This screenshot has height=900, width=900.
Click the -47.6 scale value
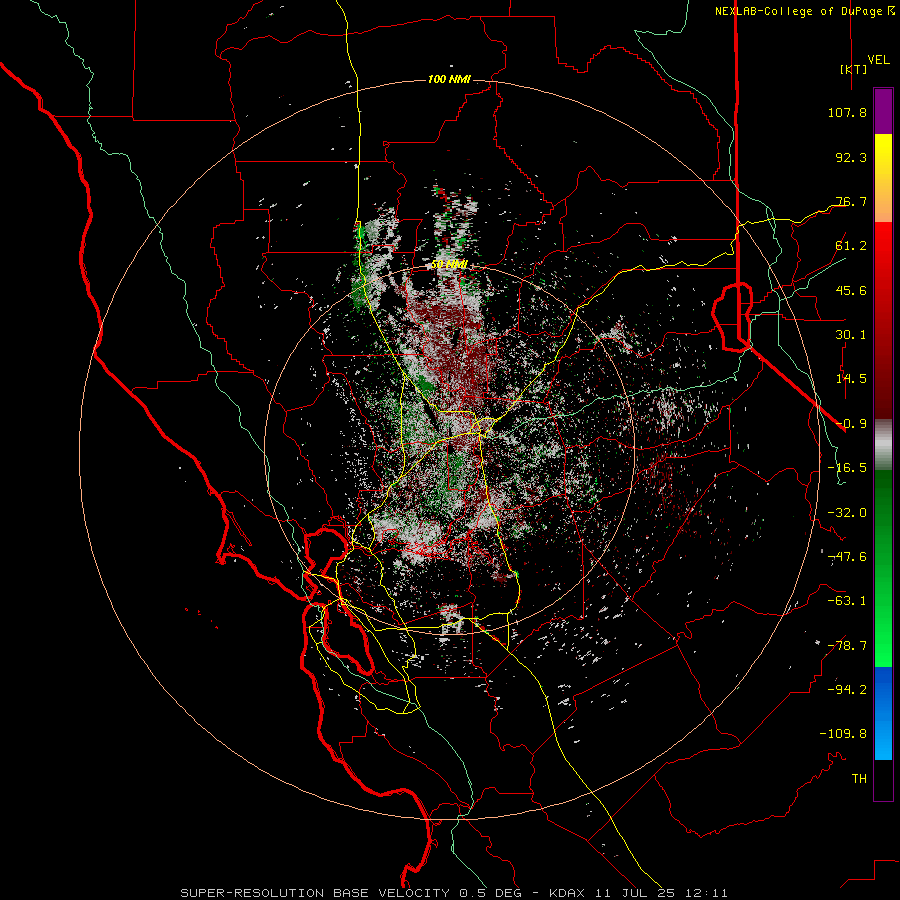point(847,557)
